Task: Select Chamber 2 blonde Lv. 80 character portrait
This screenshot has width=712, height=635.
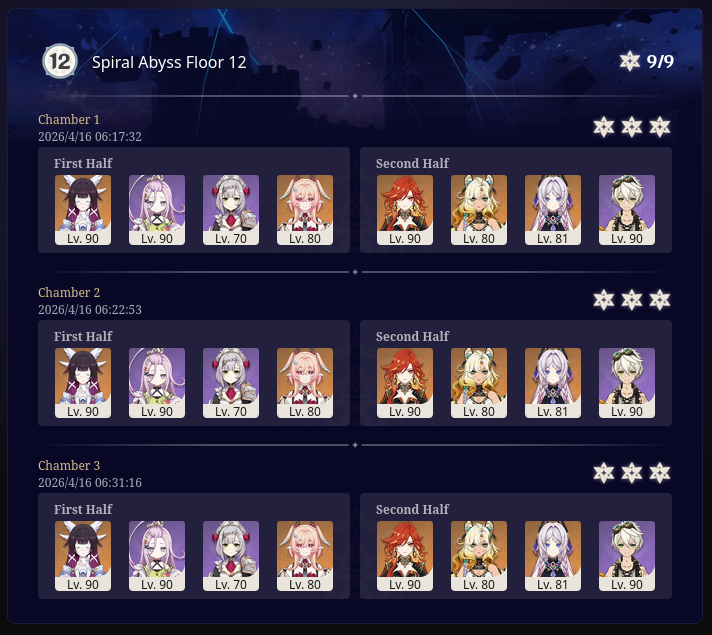Action: pos(479,383)
